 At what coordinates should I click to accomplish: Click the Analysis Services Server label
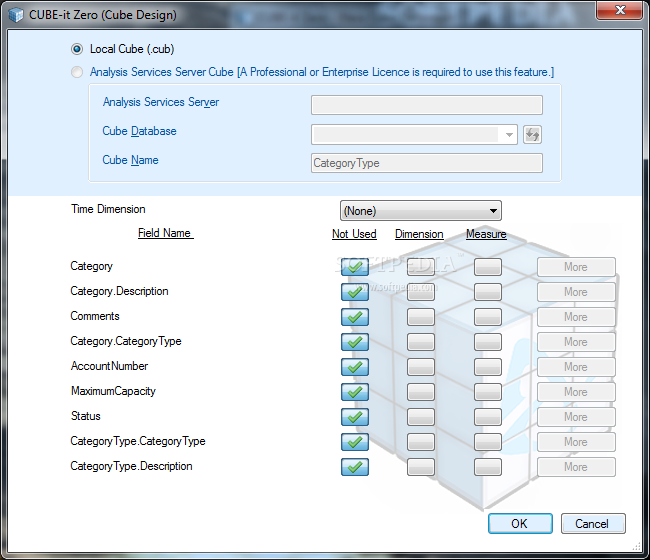161,102
